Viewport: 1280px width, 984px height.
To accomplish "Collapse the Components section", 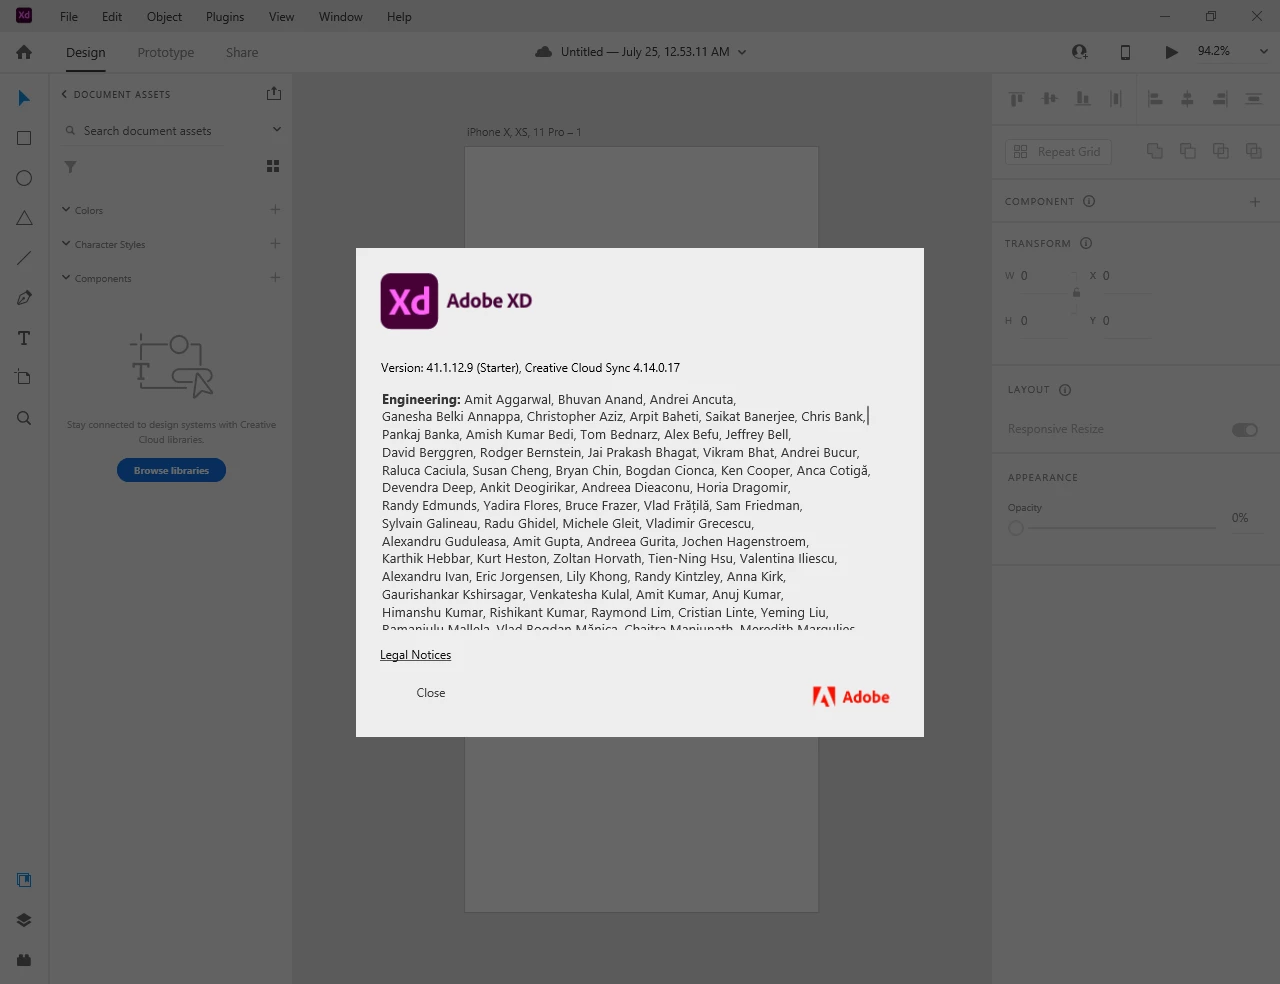I will (66, 278).
